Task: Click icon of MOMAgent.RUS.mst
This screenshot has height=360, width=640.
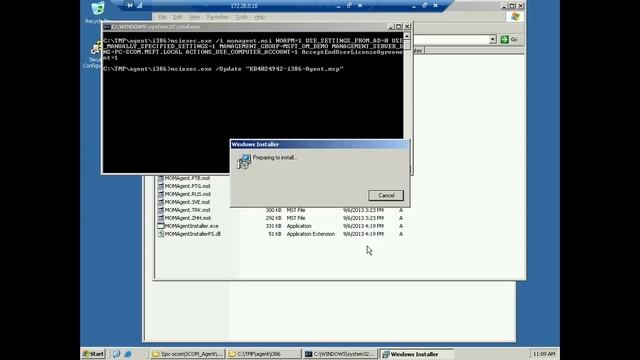Action: [161, 194]
